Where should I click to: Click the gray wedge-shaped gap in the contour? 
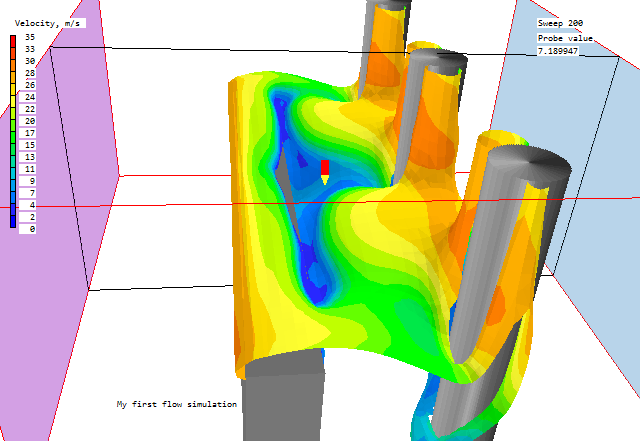pyautogui.click(x=287, y=180)
